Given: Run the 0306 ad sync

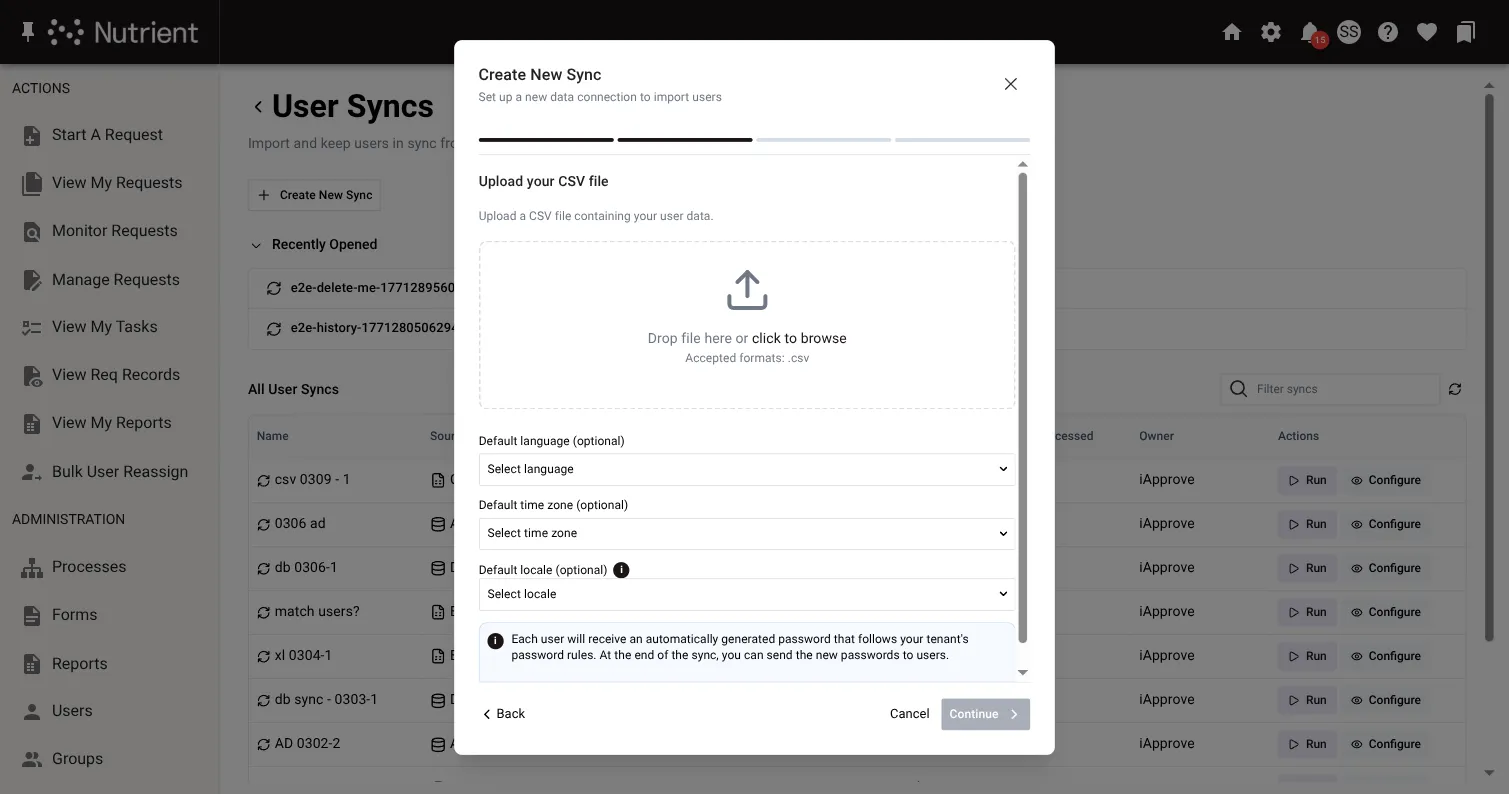Looking at the screenshot, I should pos(1307,524).
